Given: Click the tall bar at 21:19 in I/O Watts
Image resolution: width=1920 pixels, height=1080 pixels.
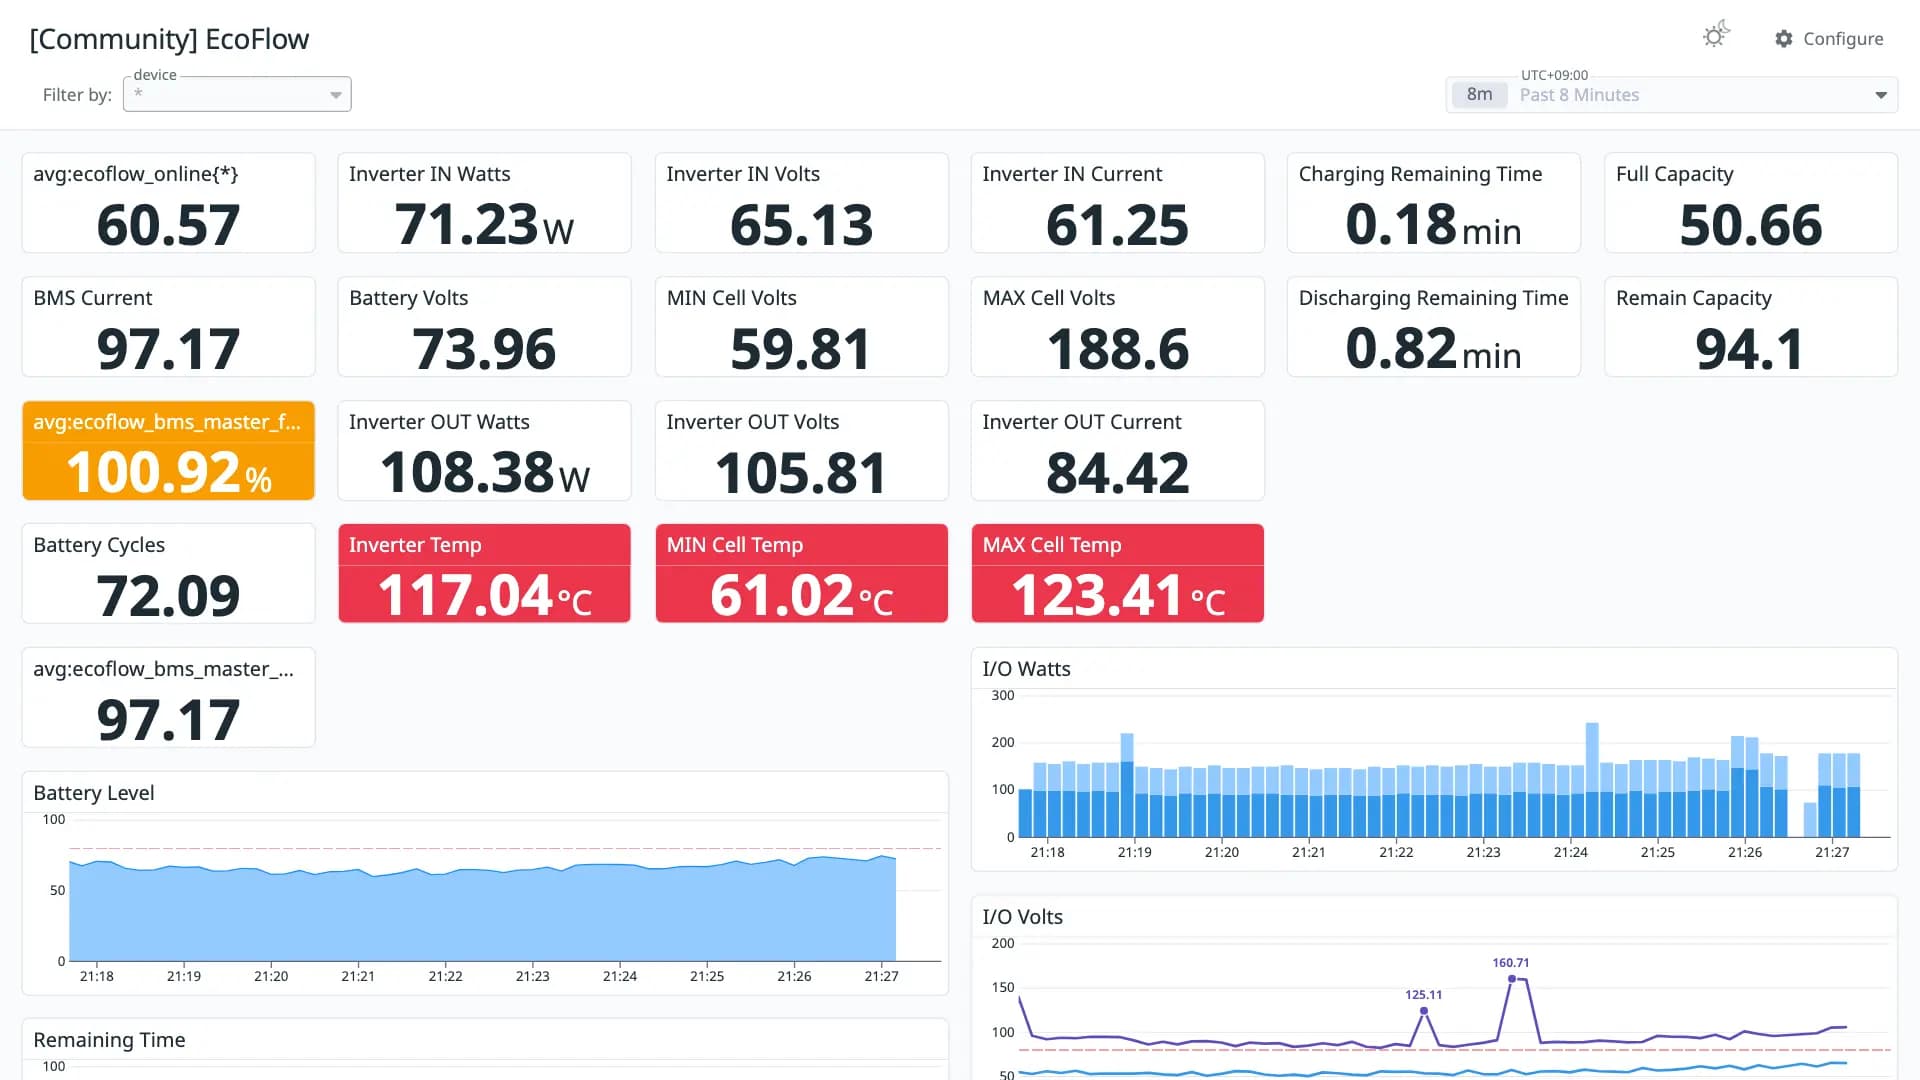Looking at the screenshot, I should (1127, 785).
